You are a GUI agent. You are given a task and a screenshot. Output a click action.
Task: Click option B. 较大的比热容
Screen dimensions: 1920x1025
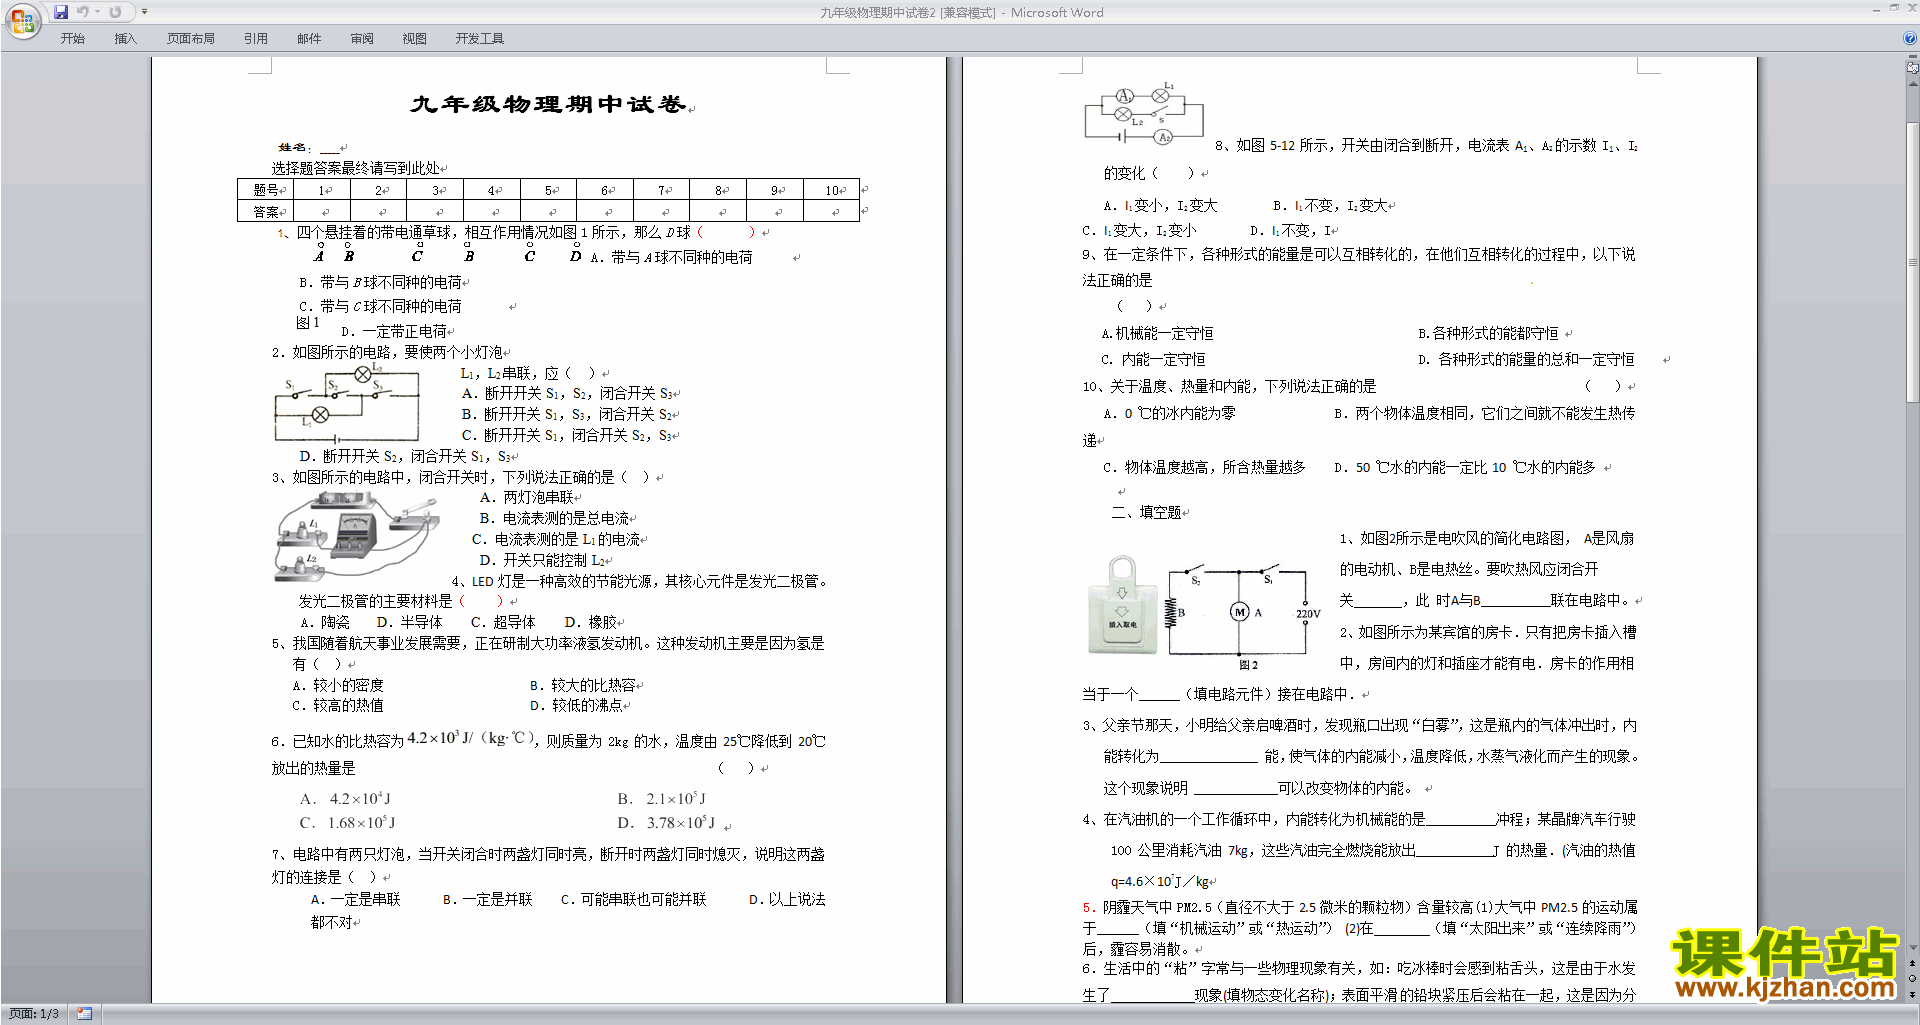coord(583,685)
